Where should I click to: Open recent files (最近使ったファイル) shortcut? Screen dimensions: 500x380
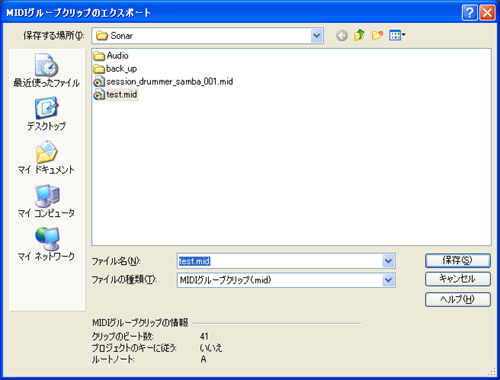[47, 71]
